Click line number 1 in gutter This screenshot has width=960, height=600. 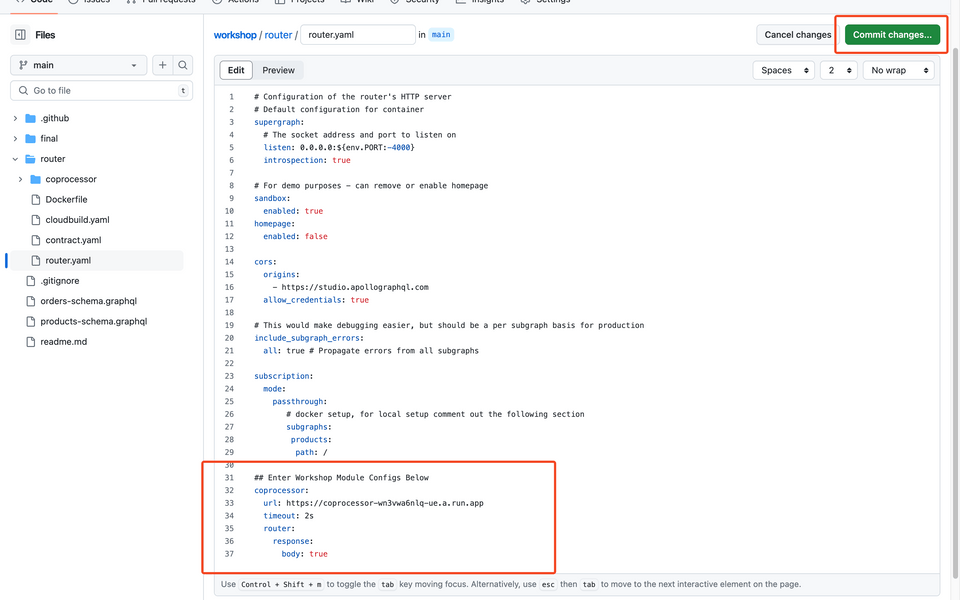coord(231,97)
